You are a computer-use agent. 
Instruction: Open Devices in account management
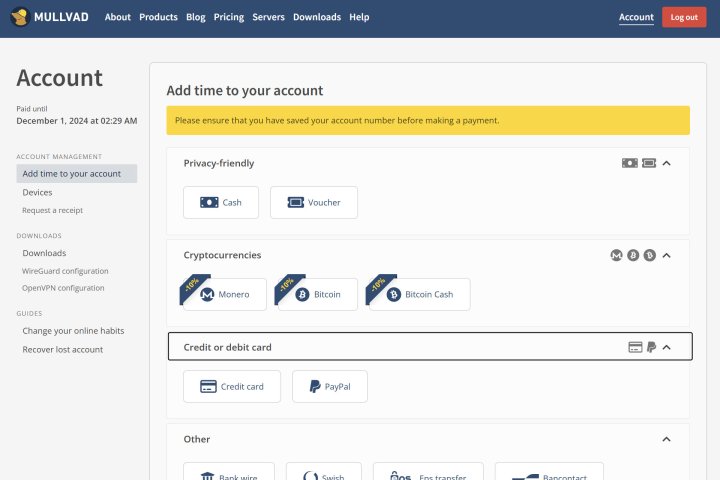pyautogui.click(x=37, y=192)
